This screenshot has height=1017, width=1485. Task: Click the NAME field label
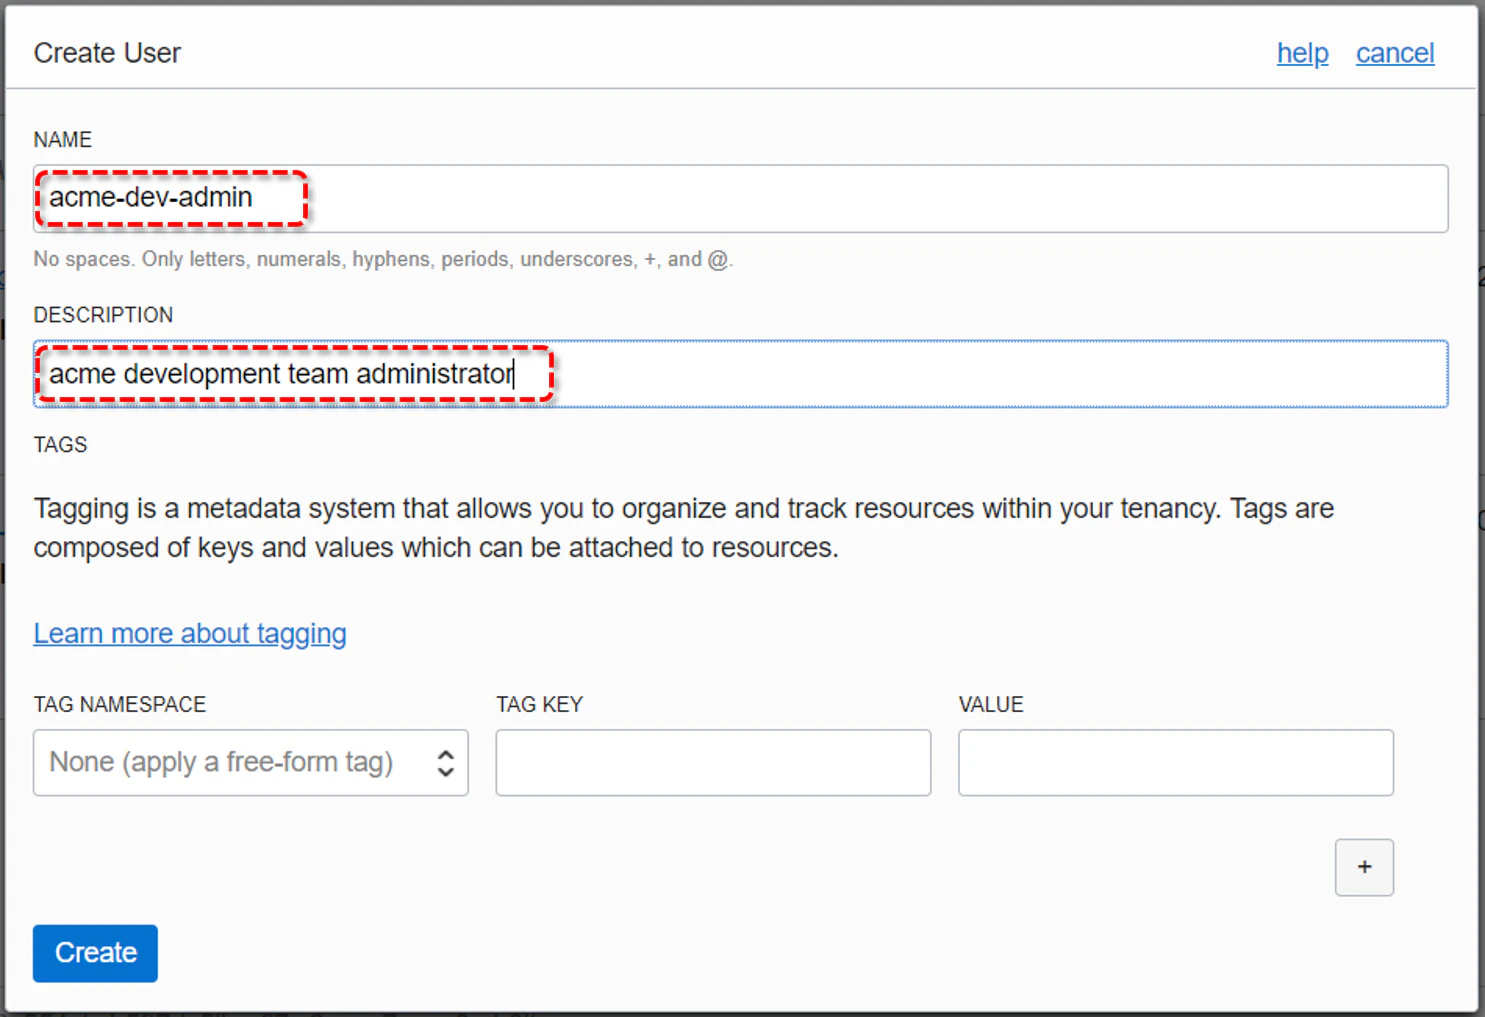coord(63,140)
